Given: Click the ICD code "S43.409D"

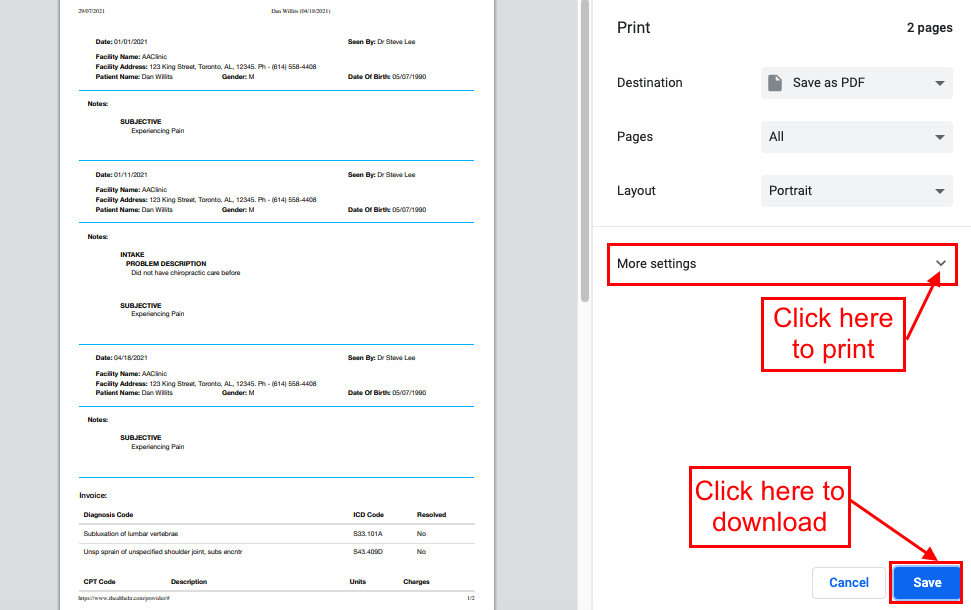Looking at the screenshot, I should pos(368,552).
